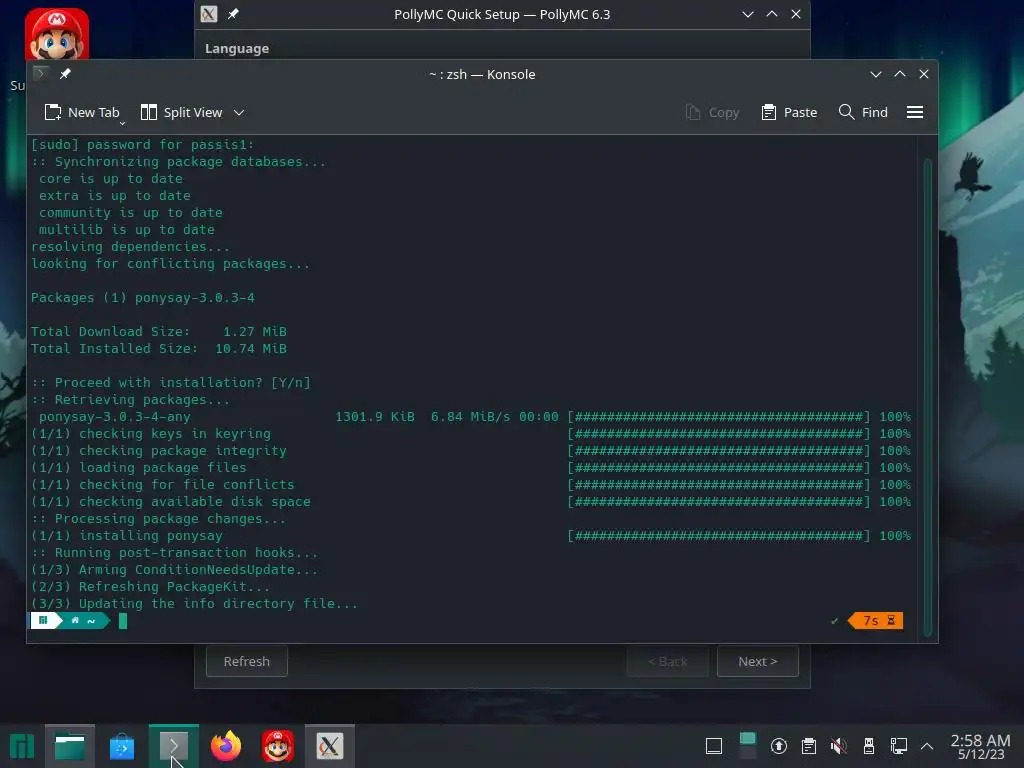Open the software store taskbar icon
Image resolution: width=1024 pixels, height=768 pixels.
click(x=121, y=746)
